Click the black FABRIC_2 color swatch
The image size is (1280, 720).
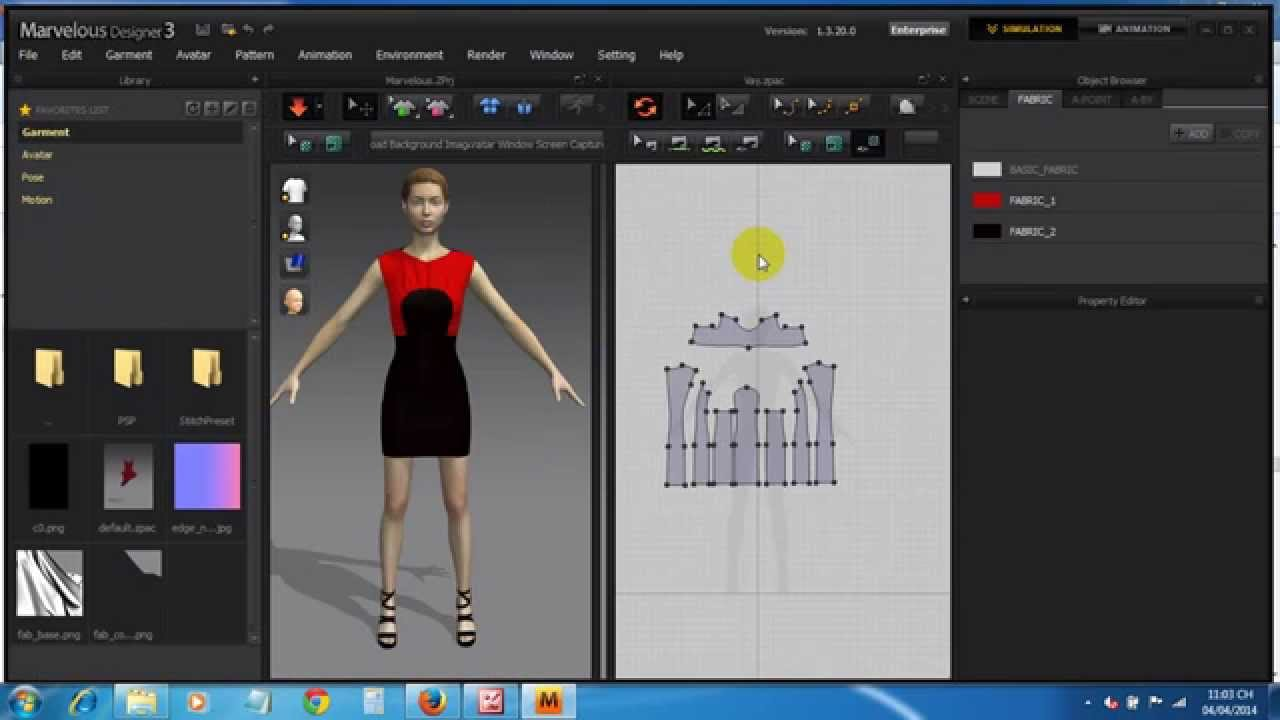click(x=987, y=231)
